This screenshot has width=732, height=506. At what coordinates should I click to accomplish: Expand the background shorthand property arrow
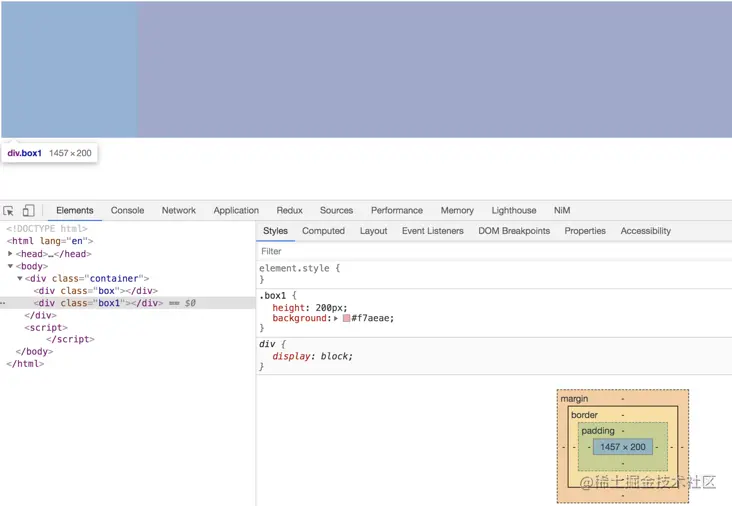pyautogui.click(x=336, y=318)
